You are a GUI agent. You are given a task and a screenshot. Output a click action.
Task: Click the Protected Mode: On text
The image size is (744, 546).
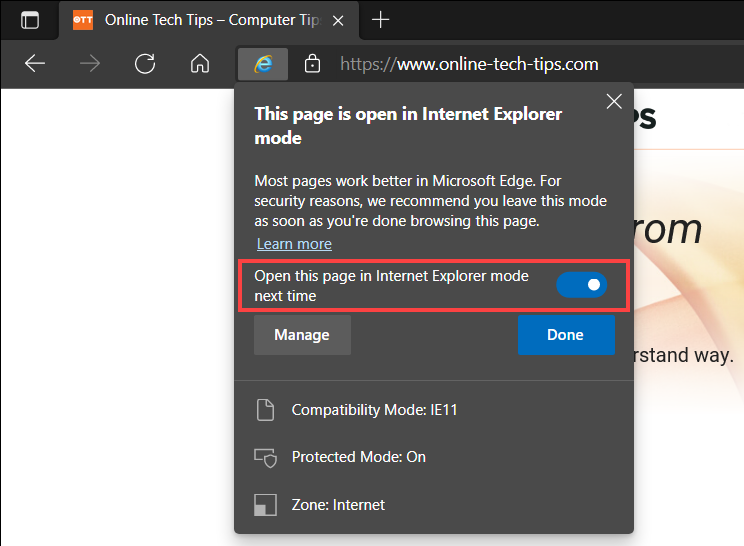(x=358, y=457)
